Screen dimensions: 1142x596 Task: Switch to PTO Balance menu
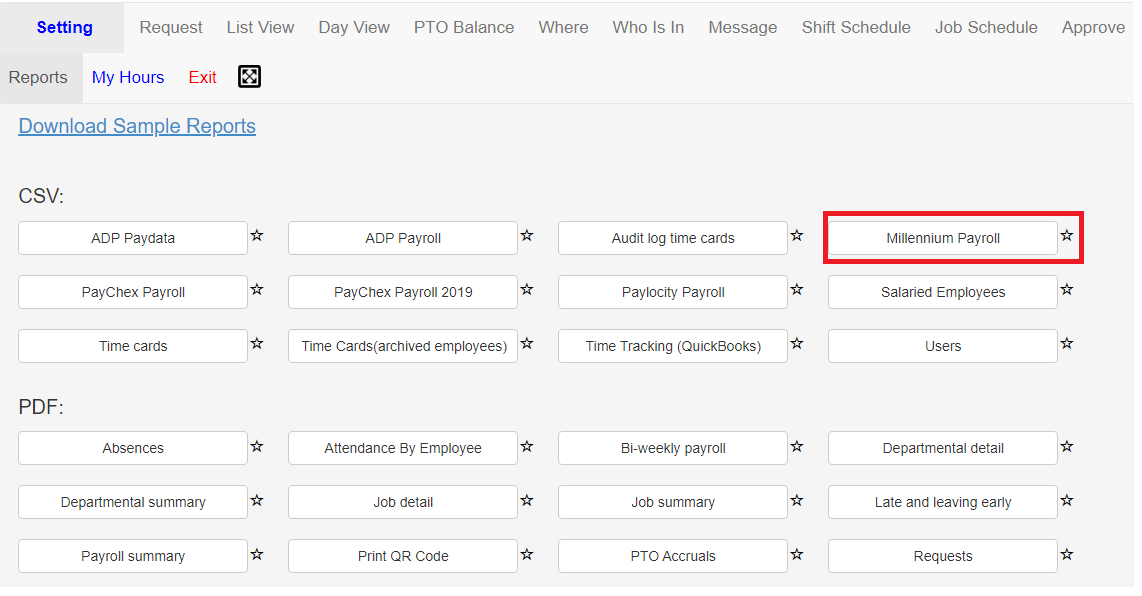464,28
